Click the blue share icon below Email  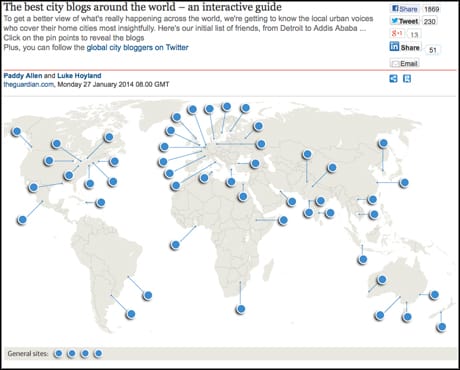(x=394, y=79)
